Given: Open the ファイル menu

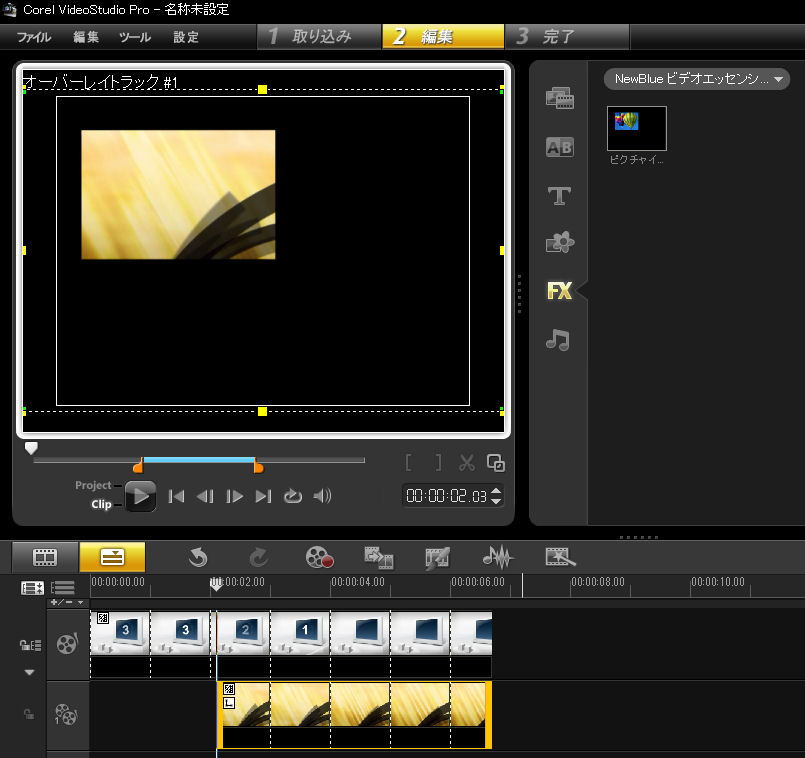Looking at the screenshot, I should (x=34, y=37).
